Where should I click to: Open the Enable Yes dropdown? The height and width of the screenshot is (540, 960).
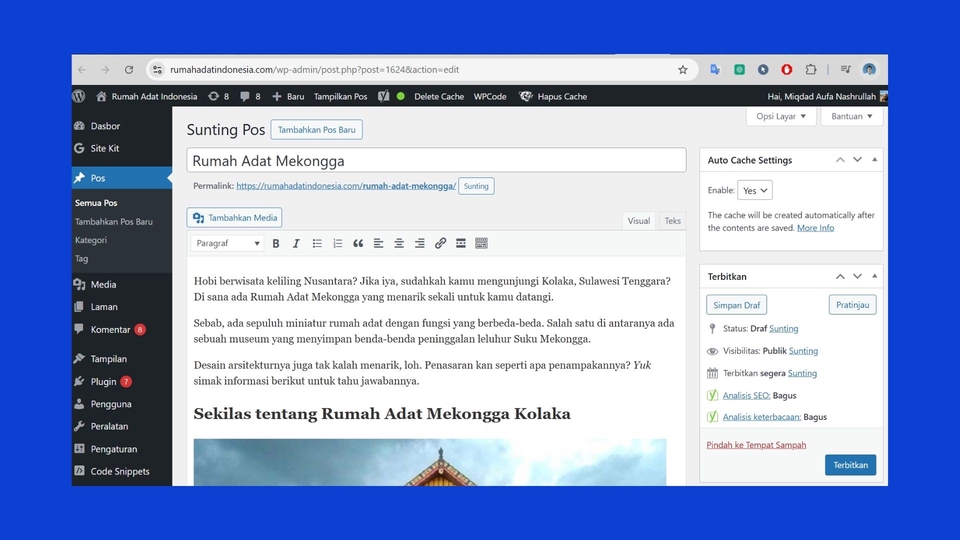coord(754,190)
